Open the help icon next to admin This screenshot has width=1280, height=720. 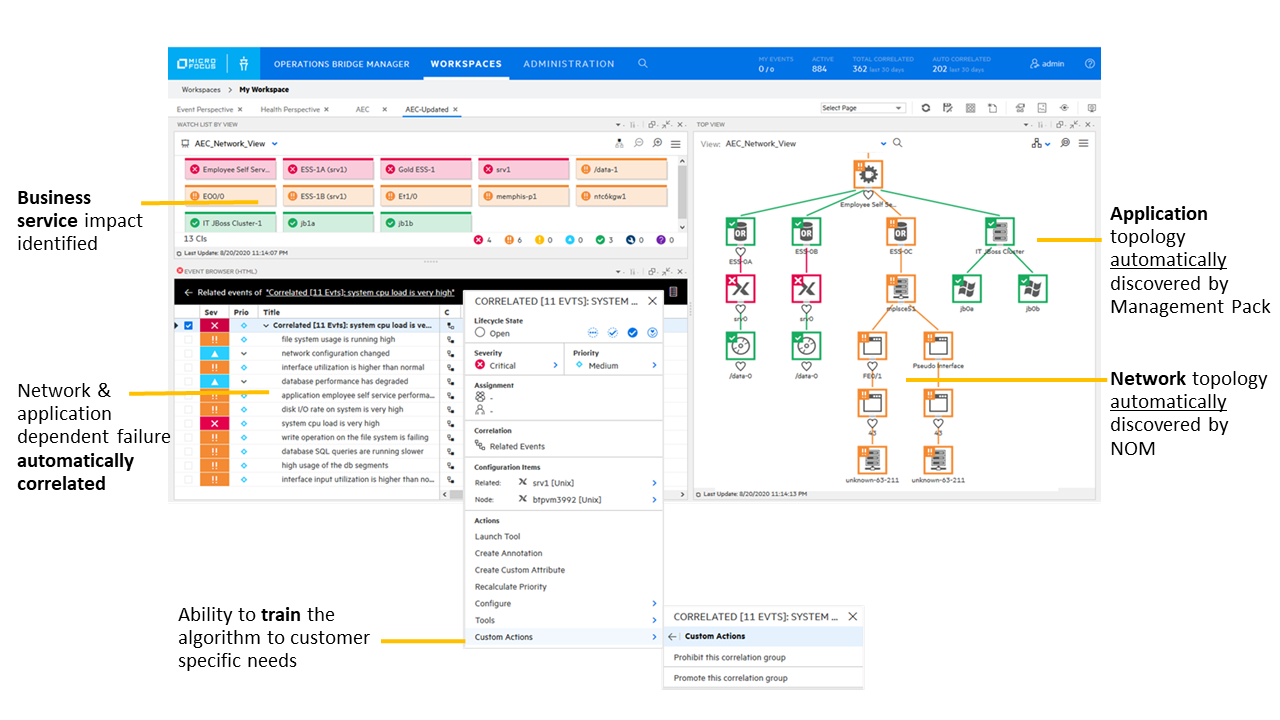coord(1089,64)
